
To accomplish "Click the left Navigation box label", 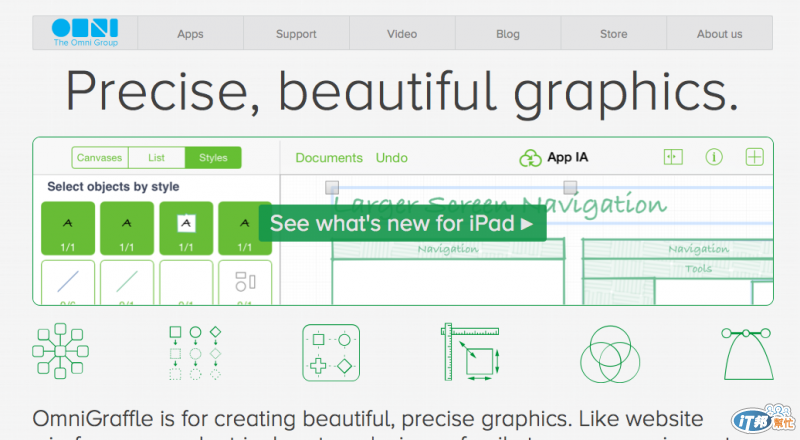I will [x=448, y=249].
